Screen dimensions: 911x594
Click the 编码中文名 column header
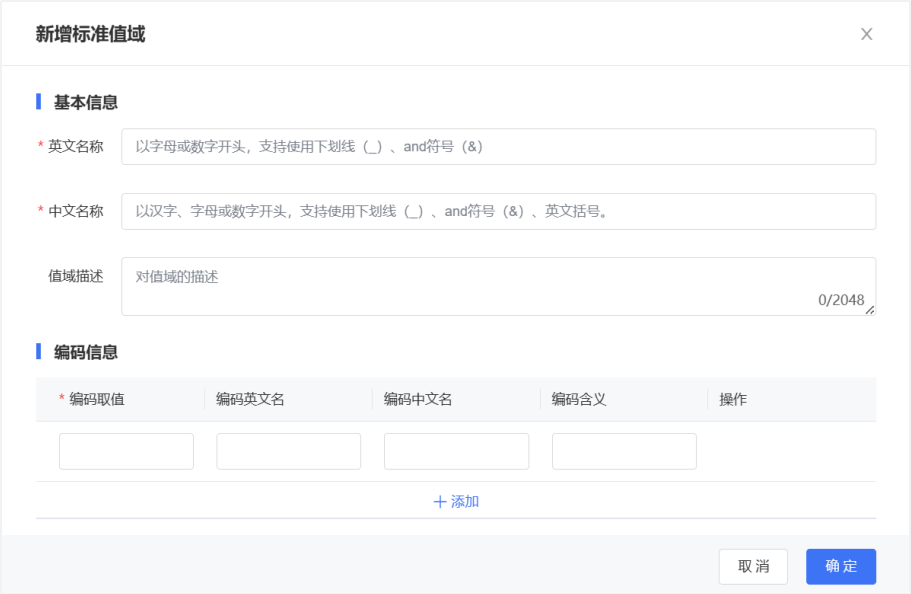click(418, 399)
